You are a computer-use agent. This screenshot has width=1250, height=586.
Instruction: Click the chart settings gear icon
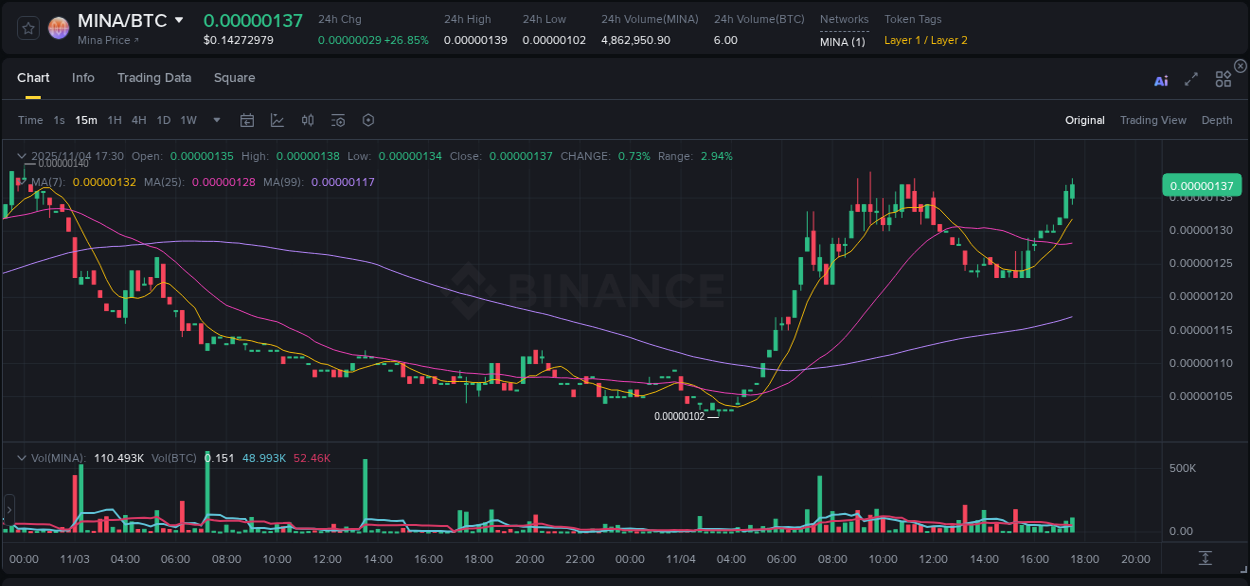tap(368, 119)
